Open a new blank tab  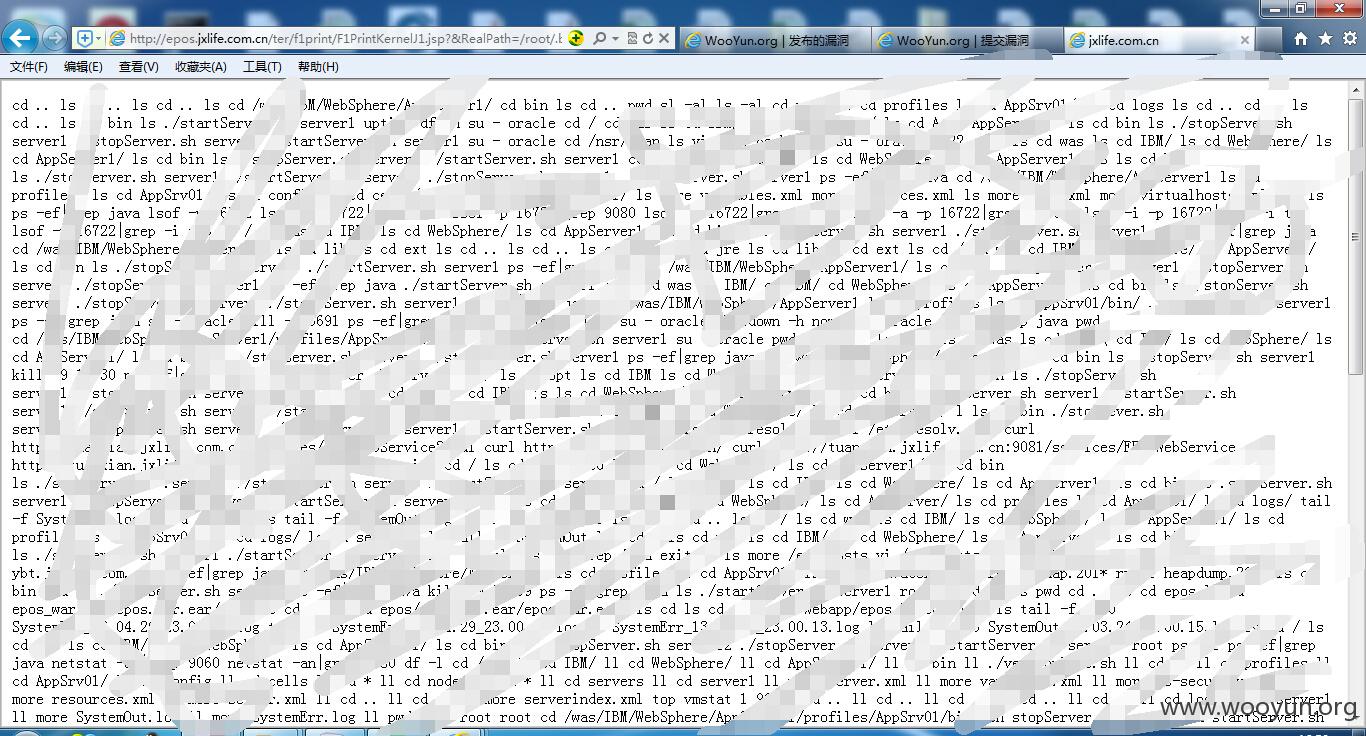pos(1269,40)
